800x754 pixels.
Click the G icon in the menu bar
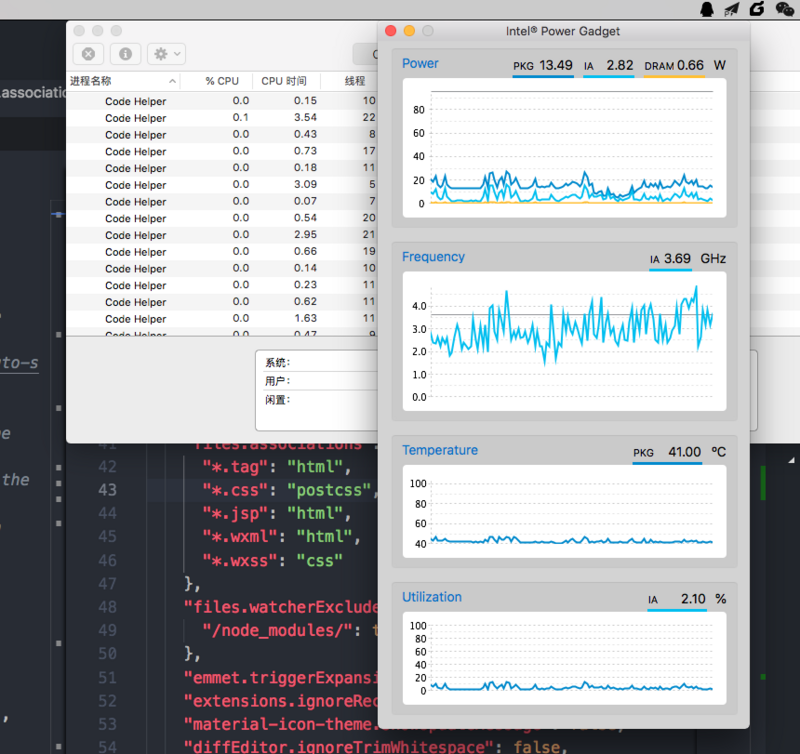click(x=757, y=9)
